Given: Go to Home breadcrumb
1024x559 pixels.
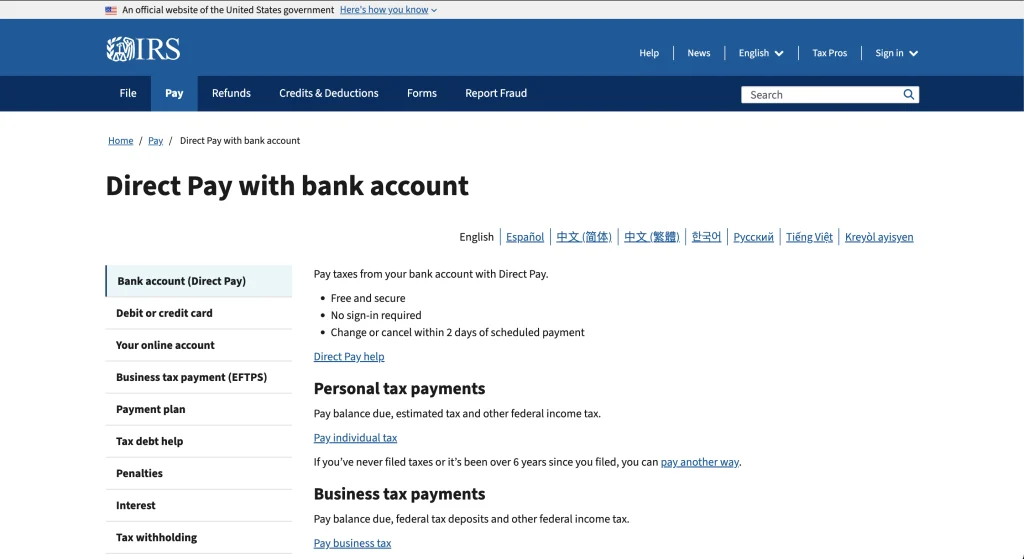Looking at the screenshot, I should tap(121, 140).
